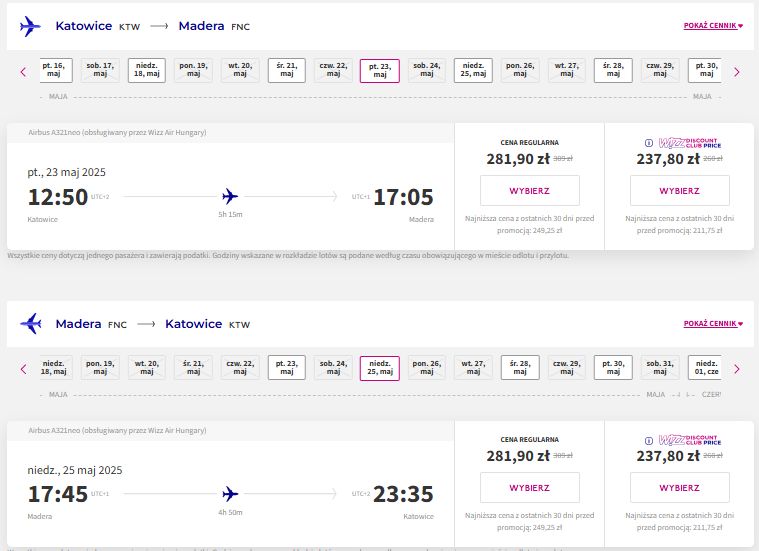Select outbound date niedz. 18, maj
The height and width of the screenshot is (551, 759).
coord(147,70)
